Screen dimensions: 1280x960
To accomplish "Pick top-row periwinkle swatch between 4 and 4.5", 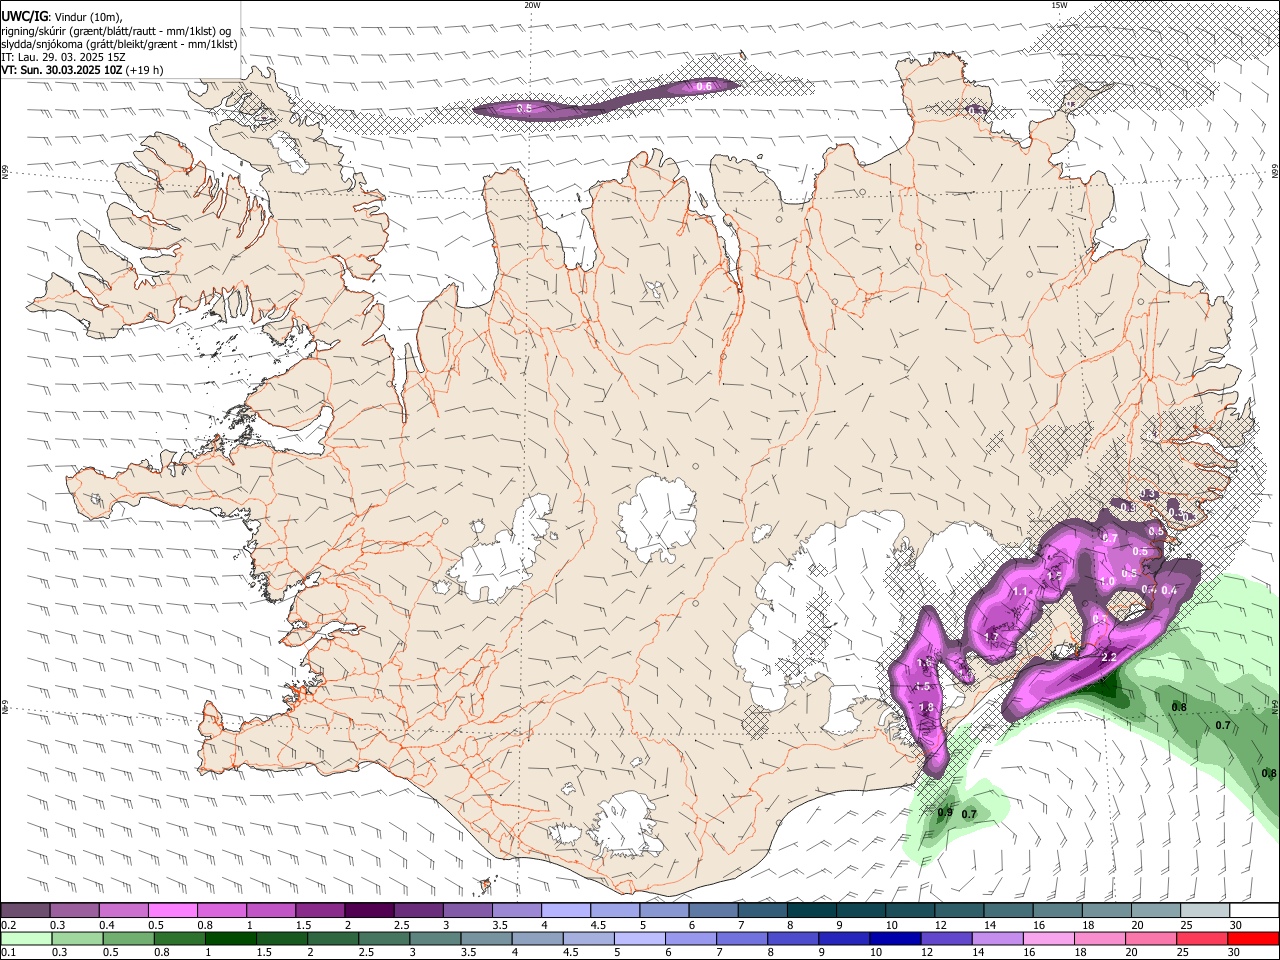I will coord(567,910).
